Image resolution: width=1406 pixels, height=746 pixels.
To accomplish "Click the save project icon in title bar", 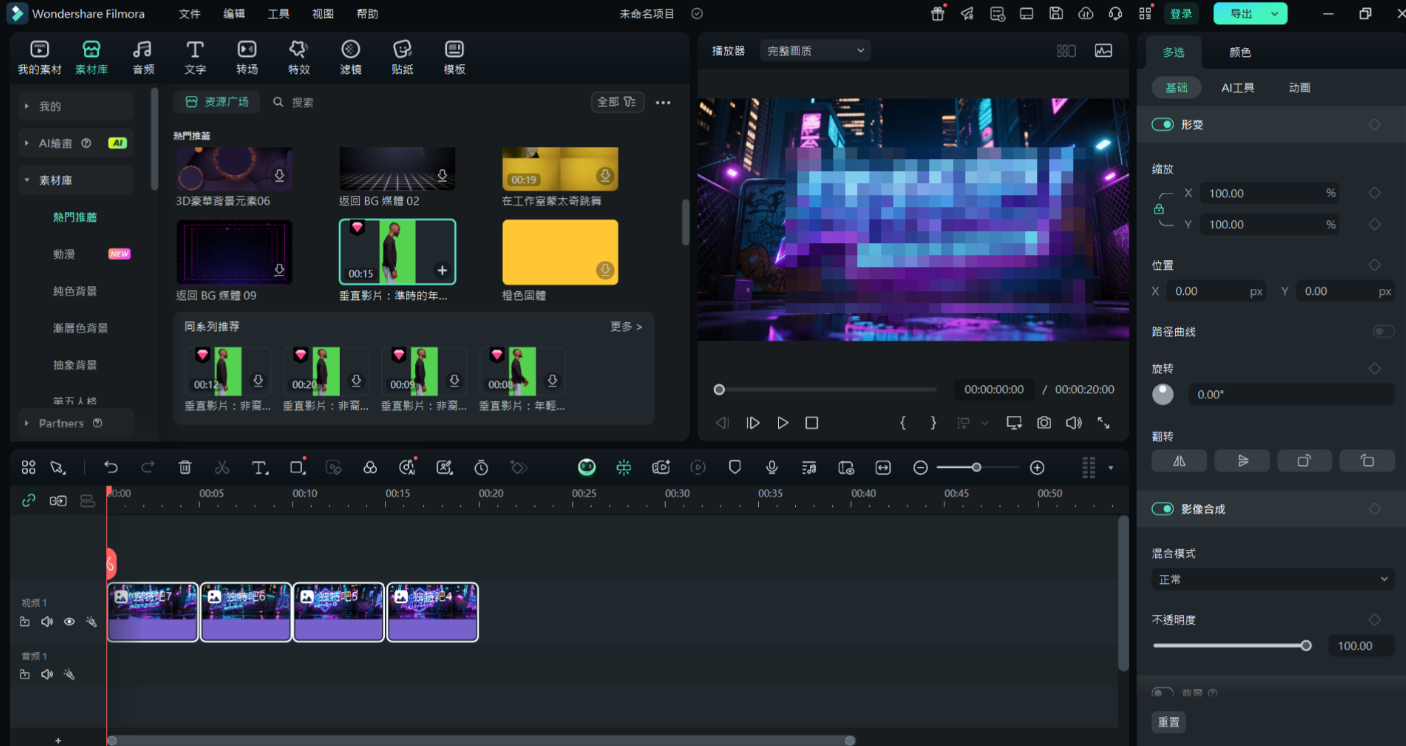I will click(1056, 14).
